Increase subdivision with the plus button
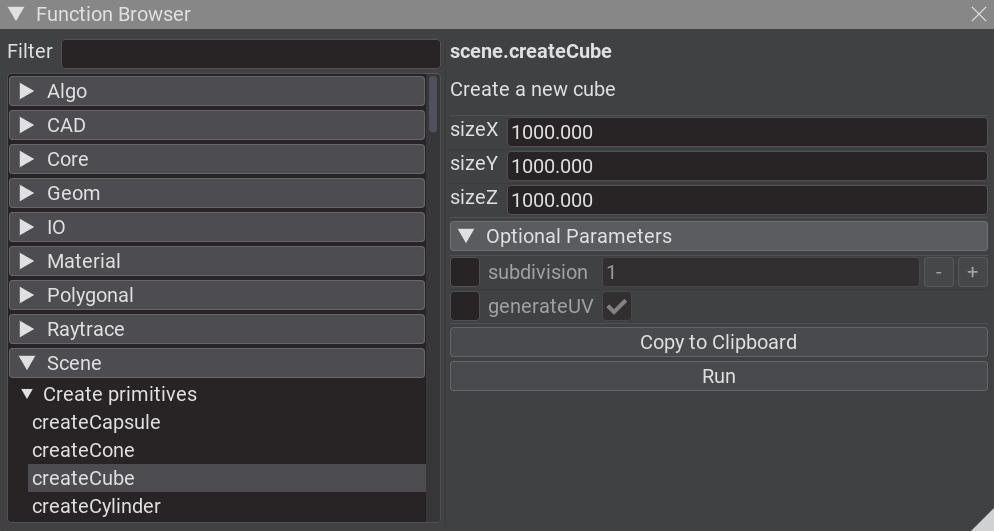This screenshot has height=531, width=994. click(972, 272)
